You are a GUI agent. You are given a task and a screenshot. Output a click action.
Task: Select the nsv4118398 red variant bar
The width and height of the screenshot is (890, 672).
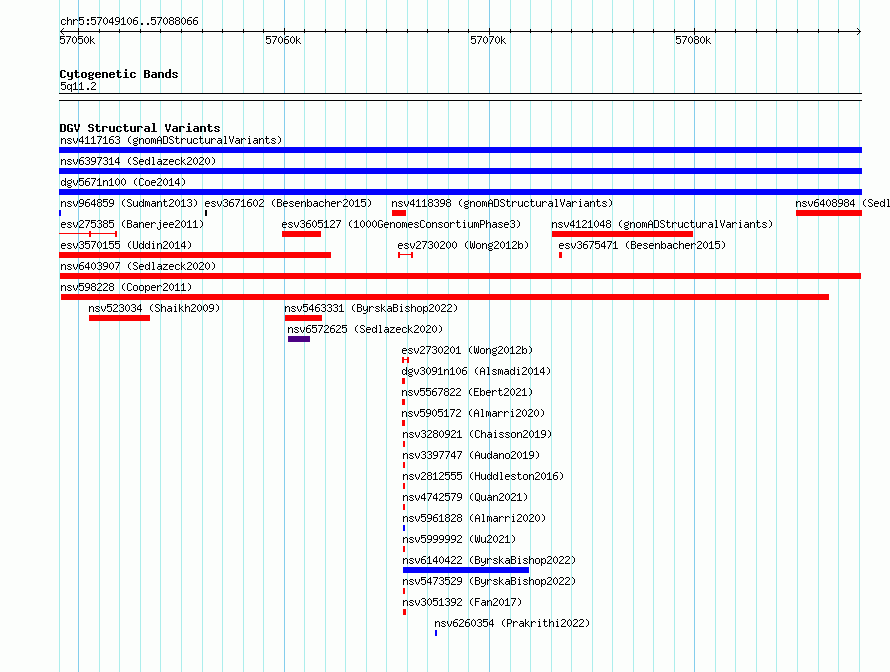point(399,213)
